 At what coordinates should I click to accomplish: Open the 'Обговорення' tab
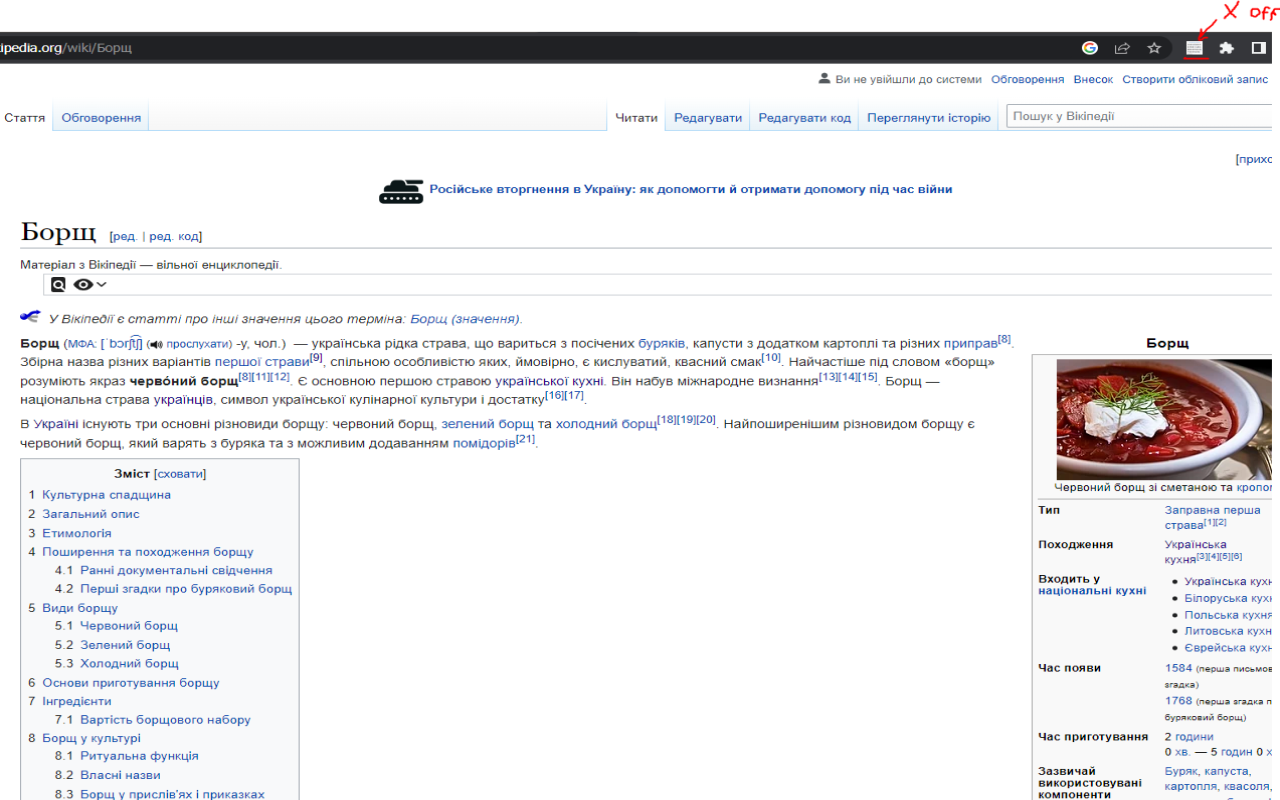click(x=101, y=118)
